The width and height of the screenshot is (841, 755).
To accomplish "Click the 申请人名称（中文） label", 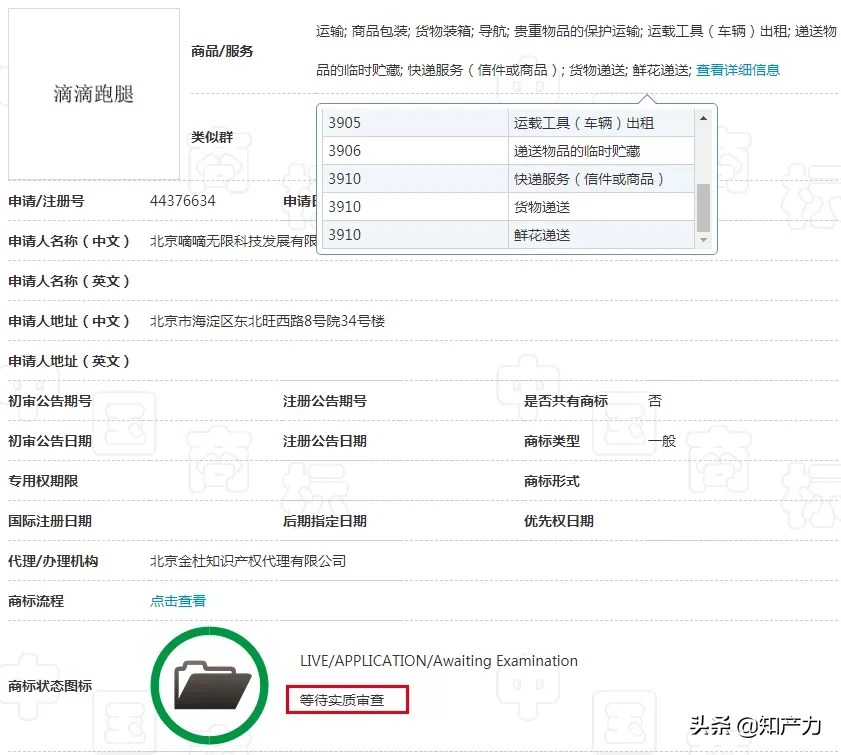I will (69, 241).
